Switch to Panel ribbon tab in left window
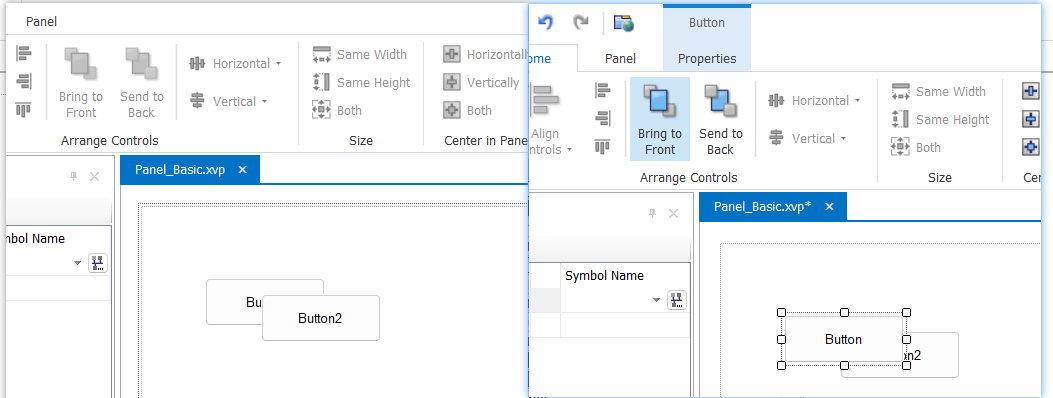This screenshot has height=398, width=1053. [42, 21]
